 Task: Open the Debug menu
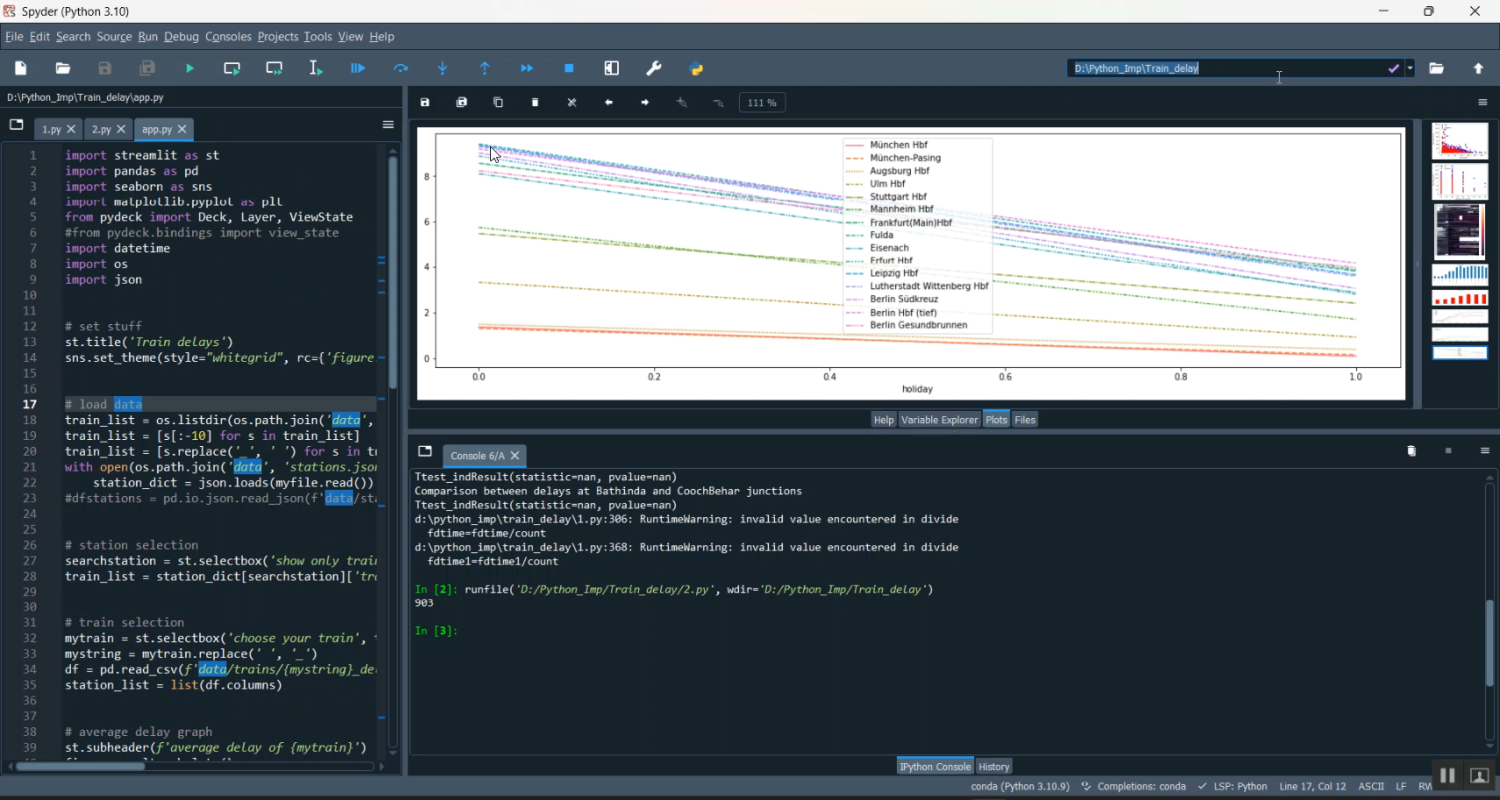tap(181, 37)
